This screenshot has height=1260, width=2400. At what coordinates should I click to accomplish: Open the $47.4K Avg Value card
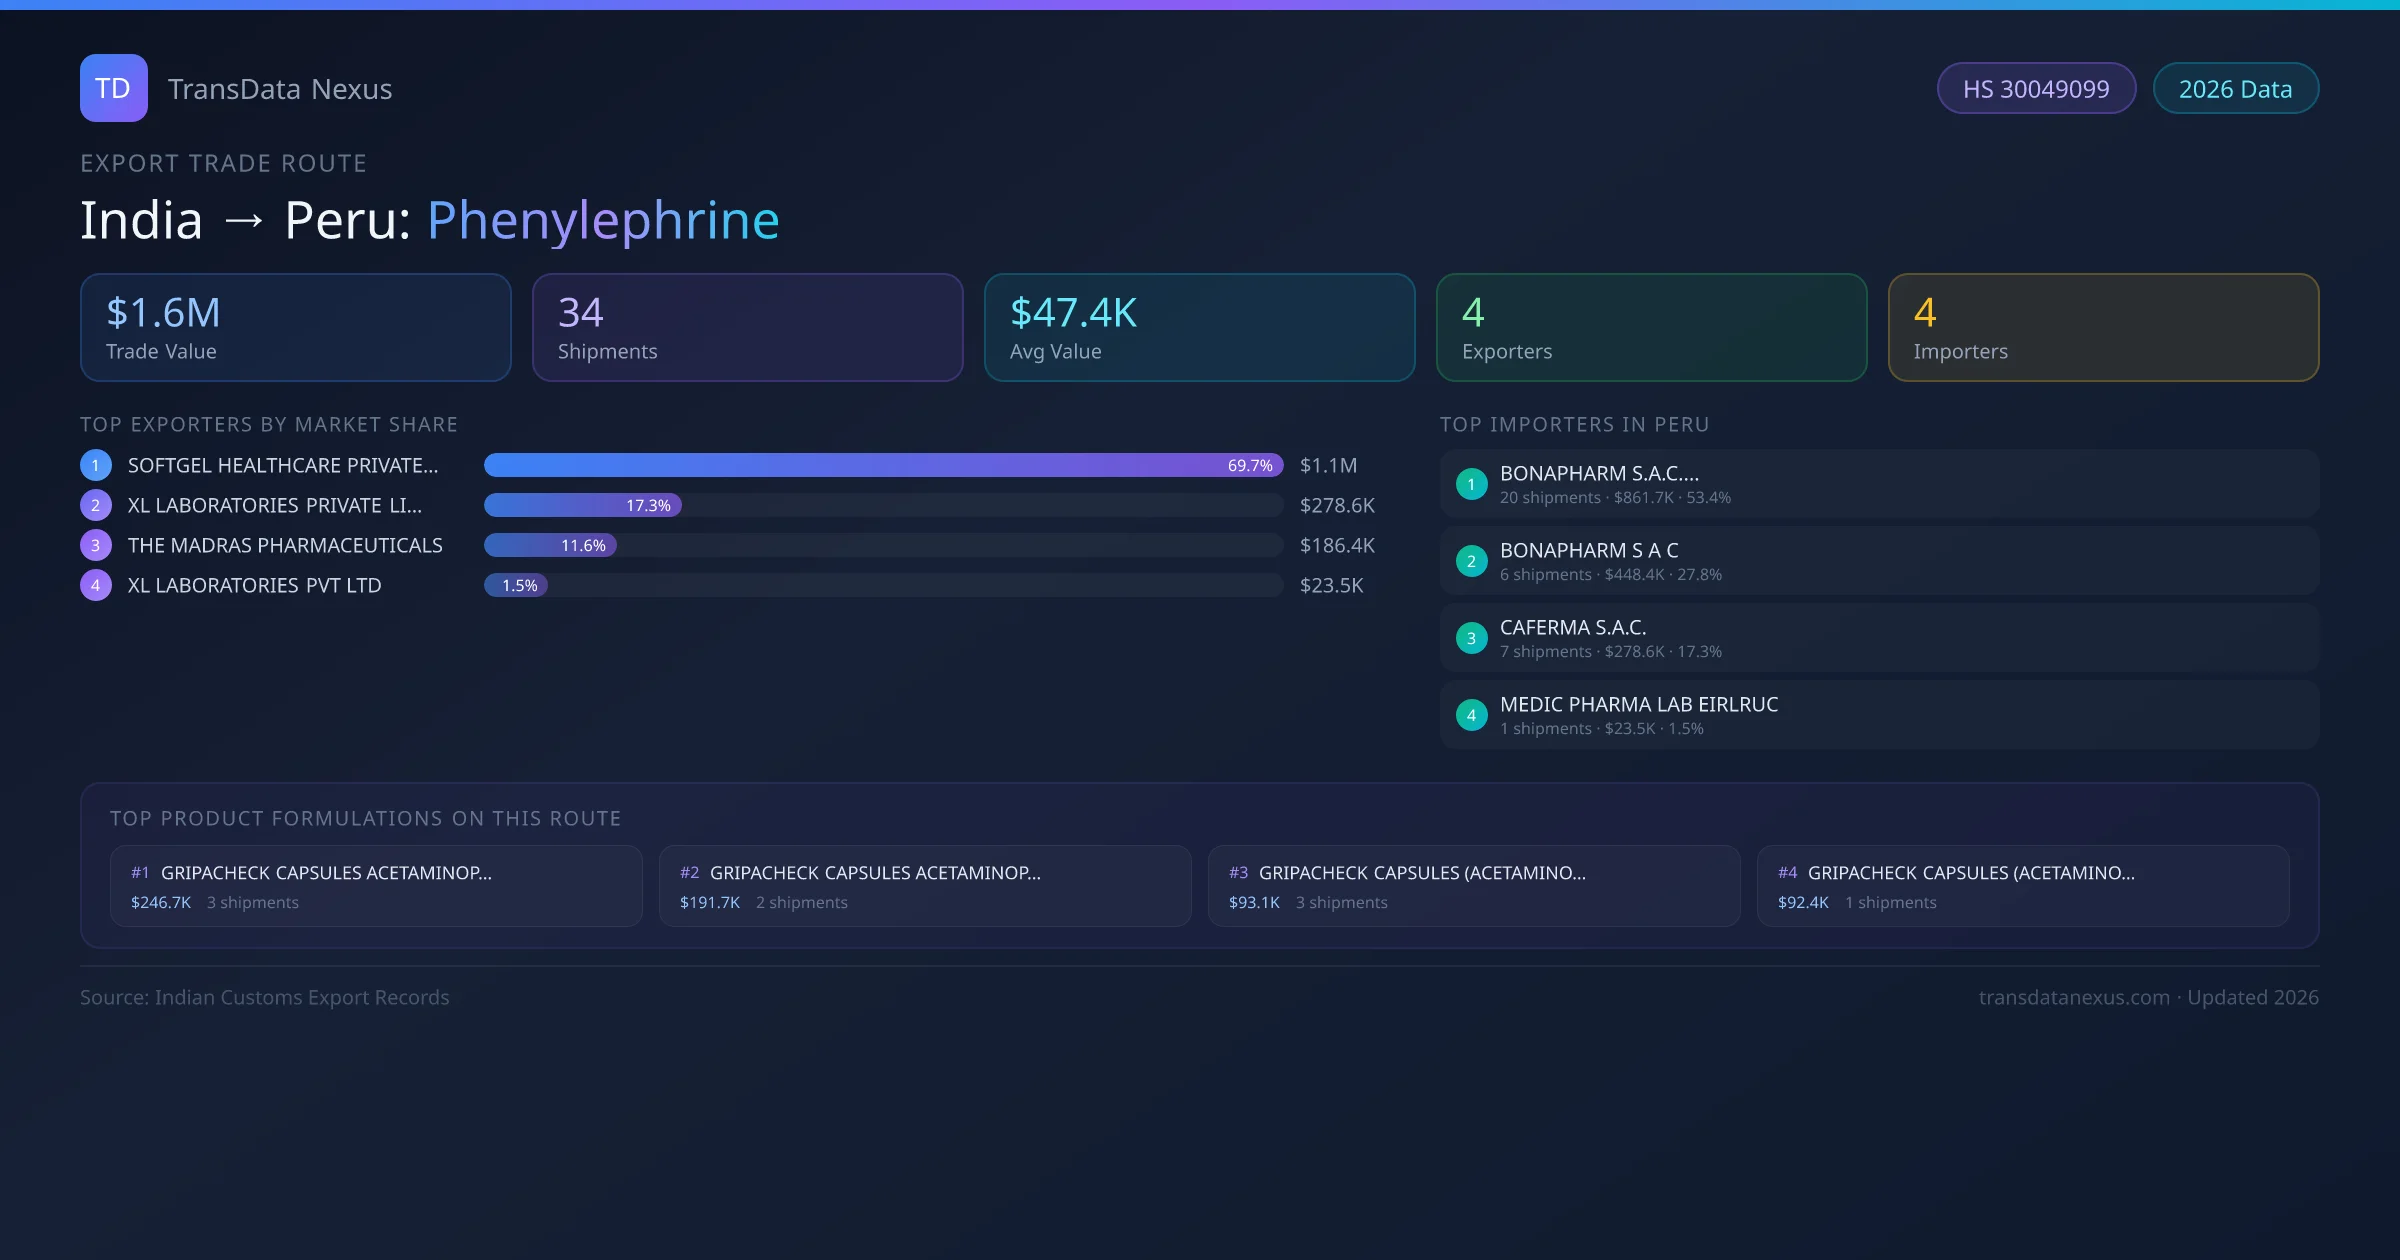1199,328
